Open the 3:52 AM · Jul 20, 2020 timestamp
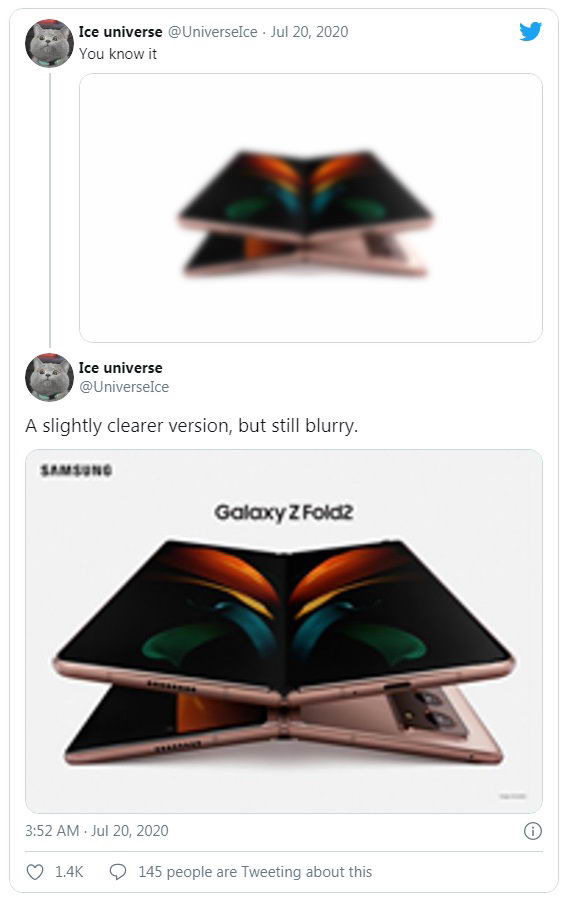565x901 pixels. tap(97, 831)
